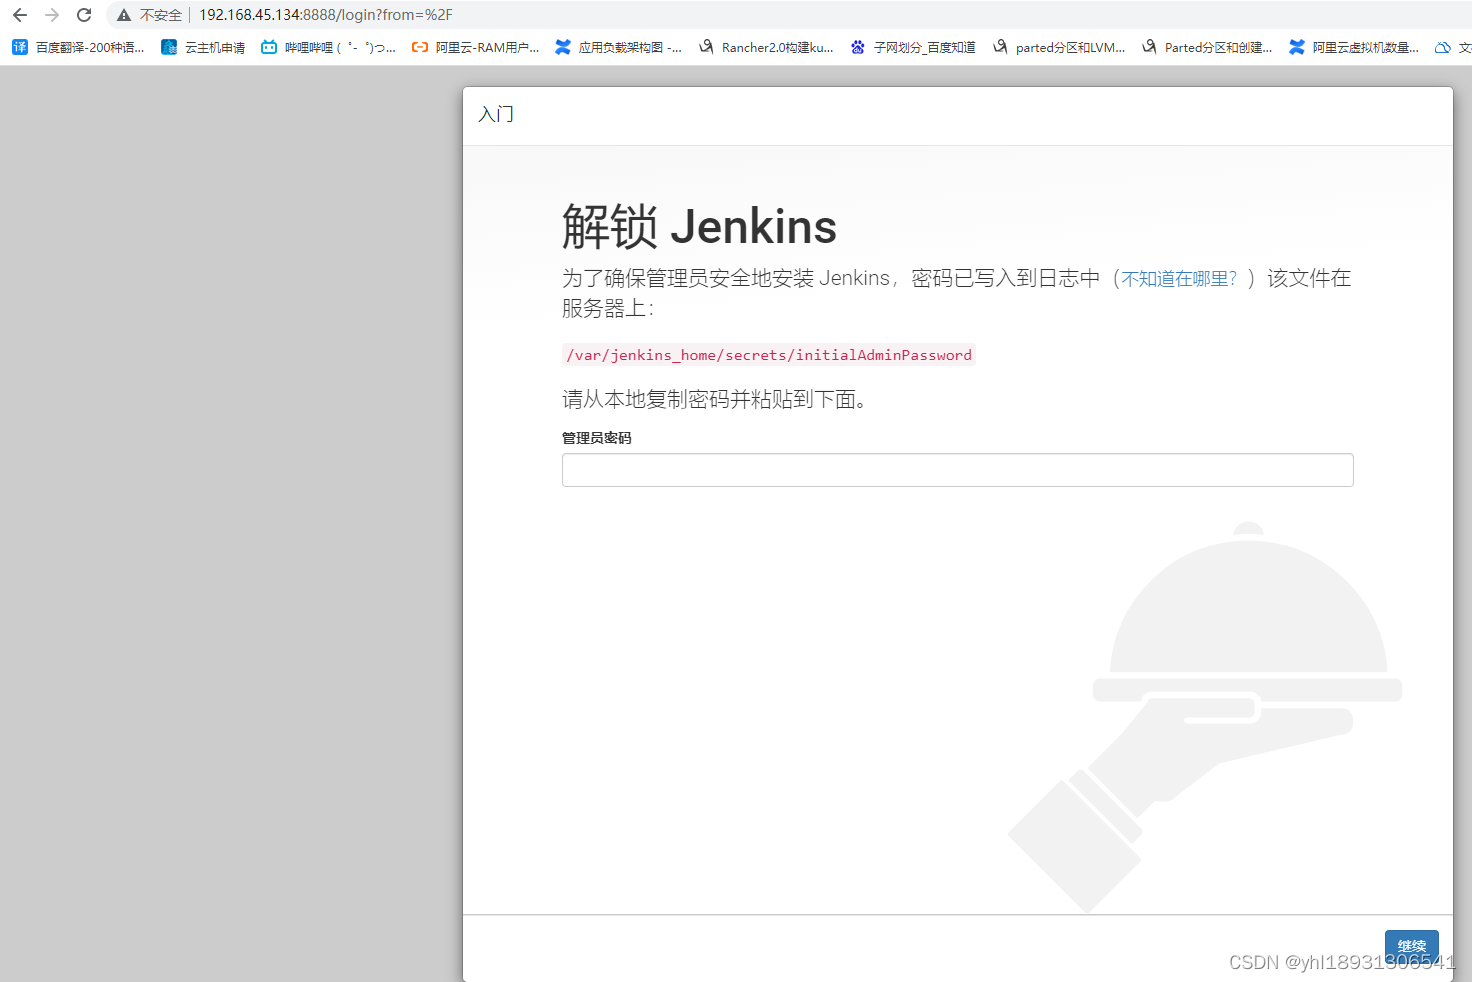Click the 继续 continue button
Image resolution: width=1472 pixels, height=982 pixels.
point(1412,946)
